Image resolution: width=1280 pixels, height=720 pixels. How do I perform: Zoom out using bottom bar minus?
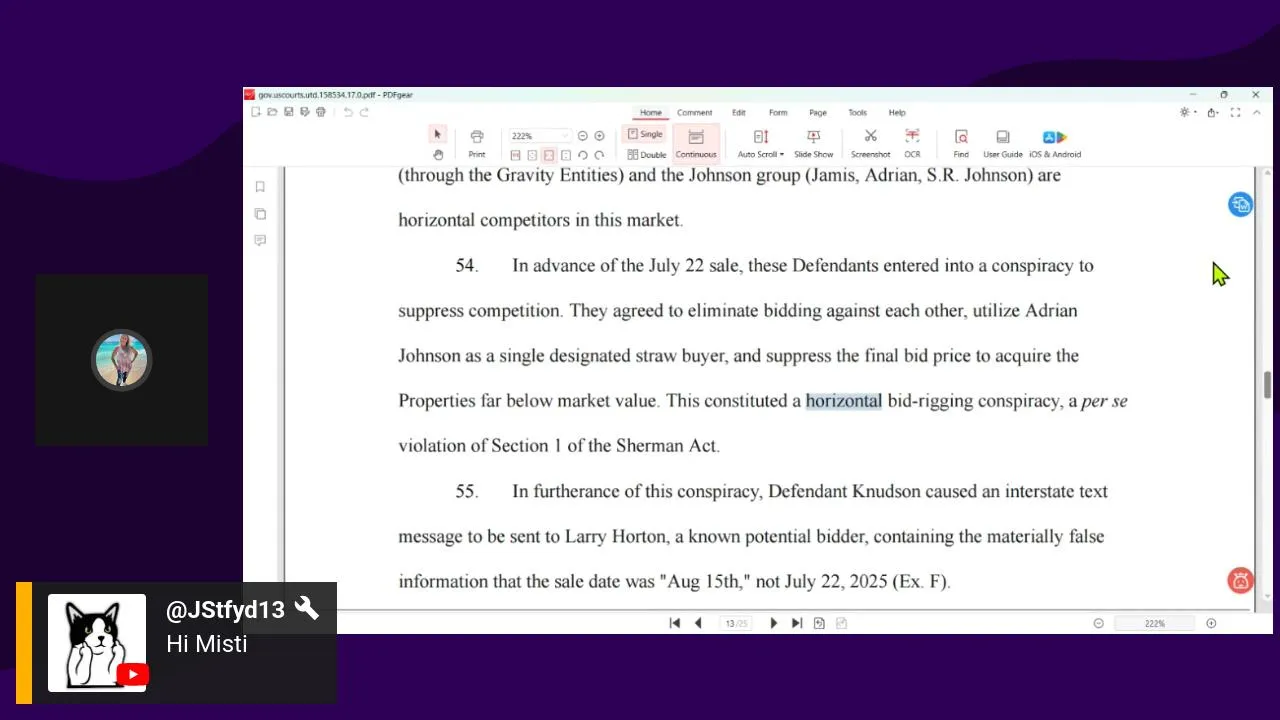(x=1098, y=623)
